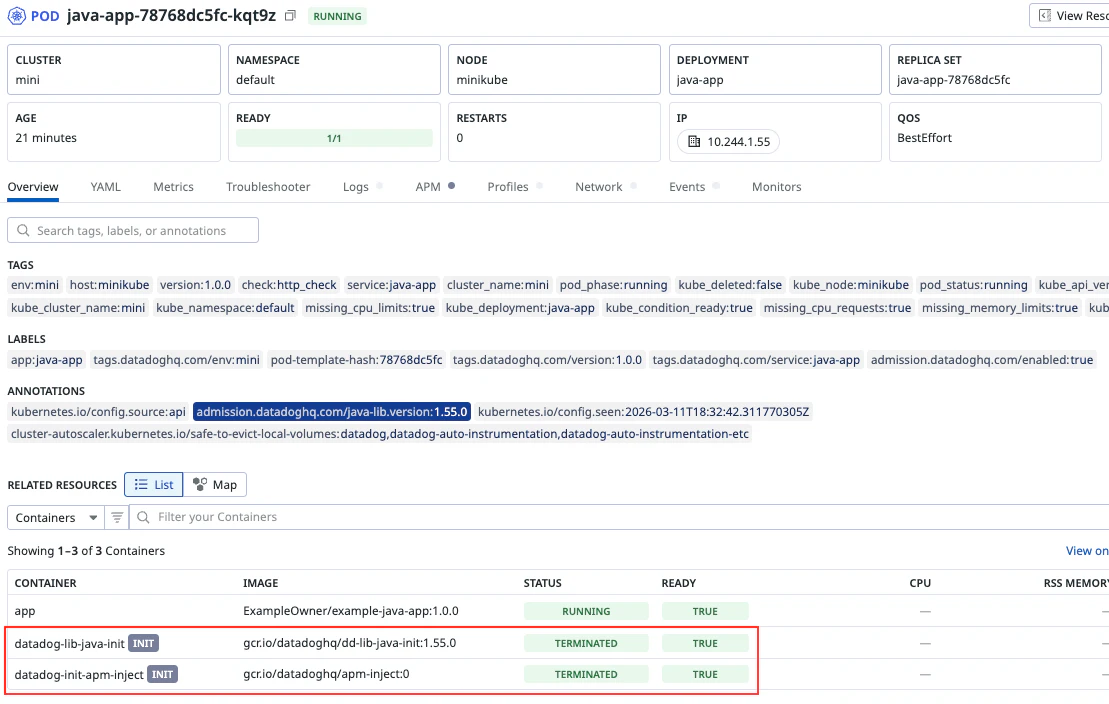The image size is (1109, 704).
Task: Click the search icon in the containers filter
Action: 144,518
